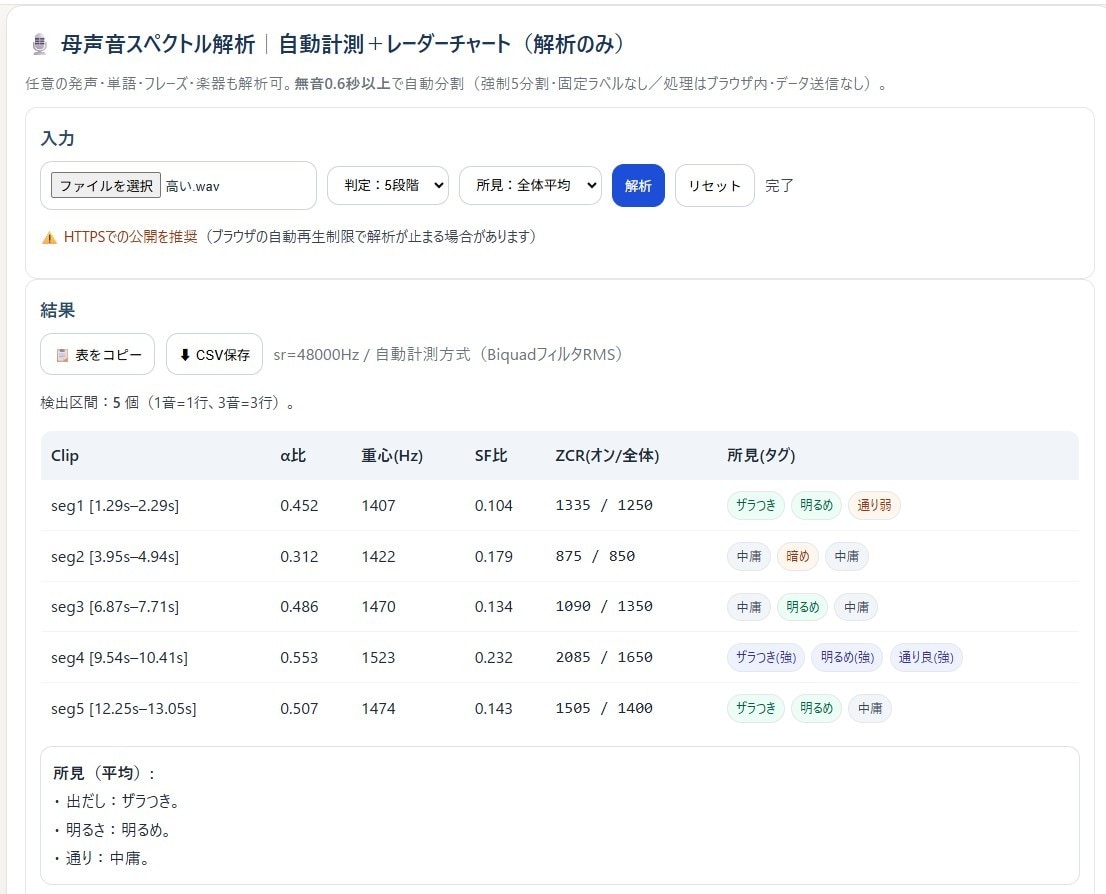
Task: Click the centroid value 1407
Action: pos(378,506)
